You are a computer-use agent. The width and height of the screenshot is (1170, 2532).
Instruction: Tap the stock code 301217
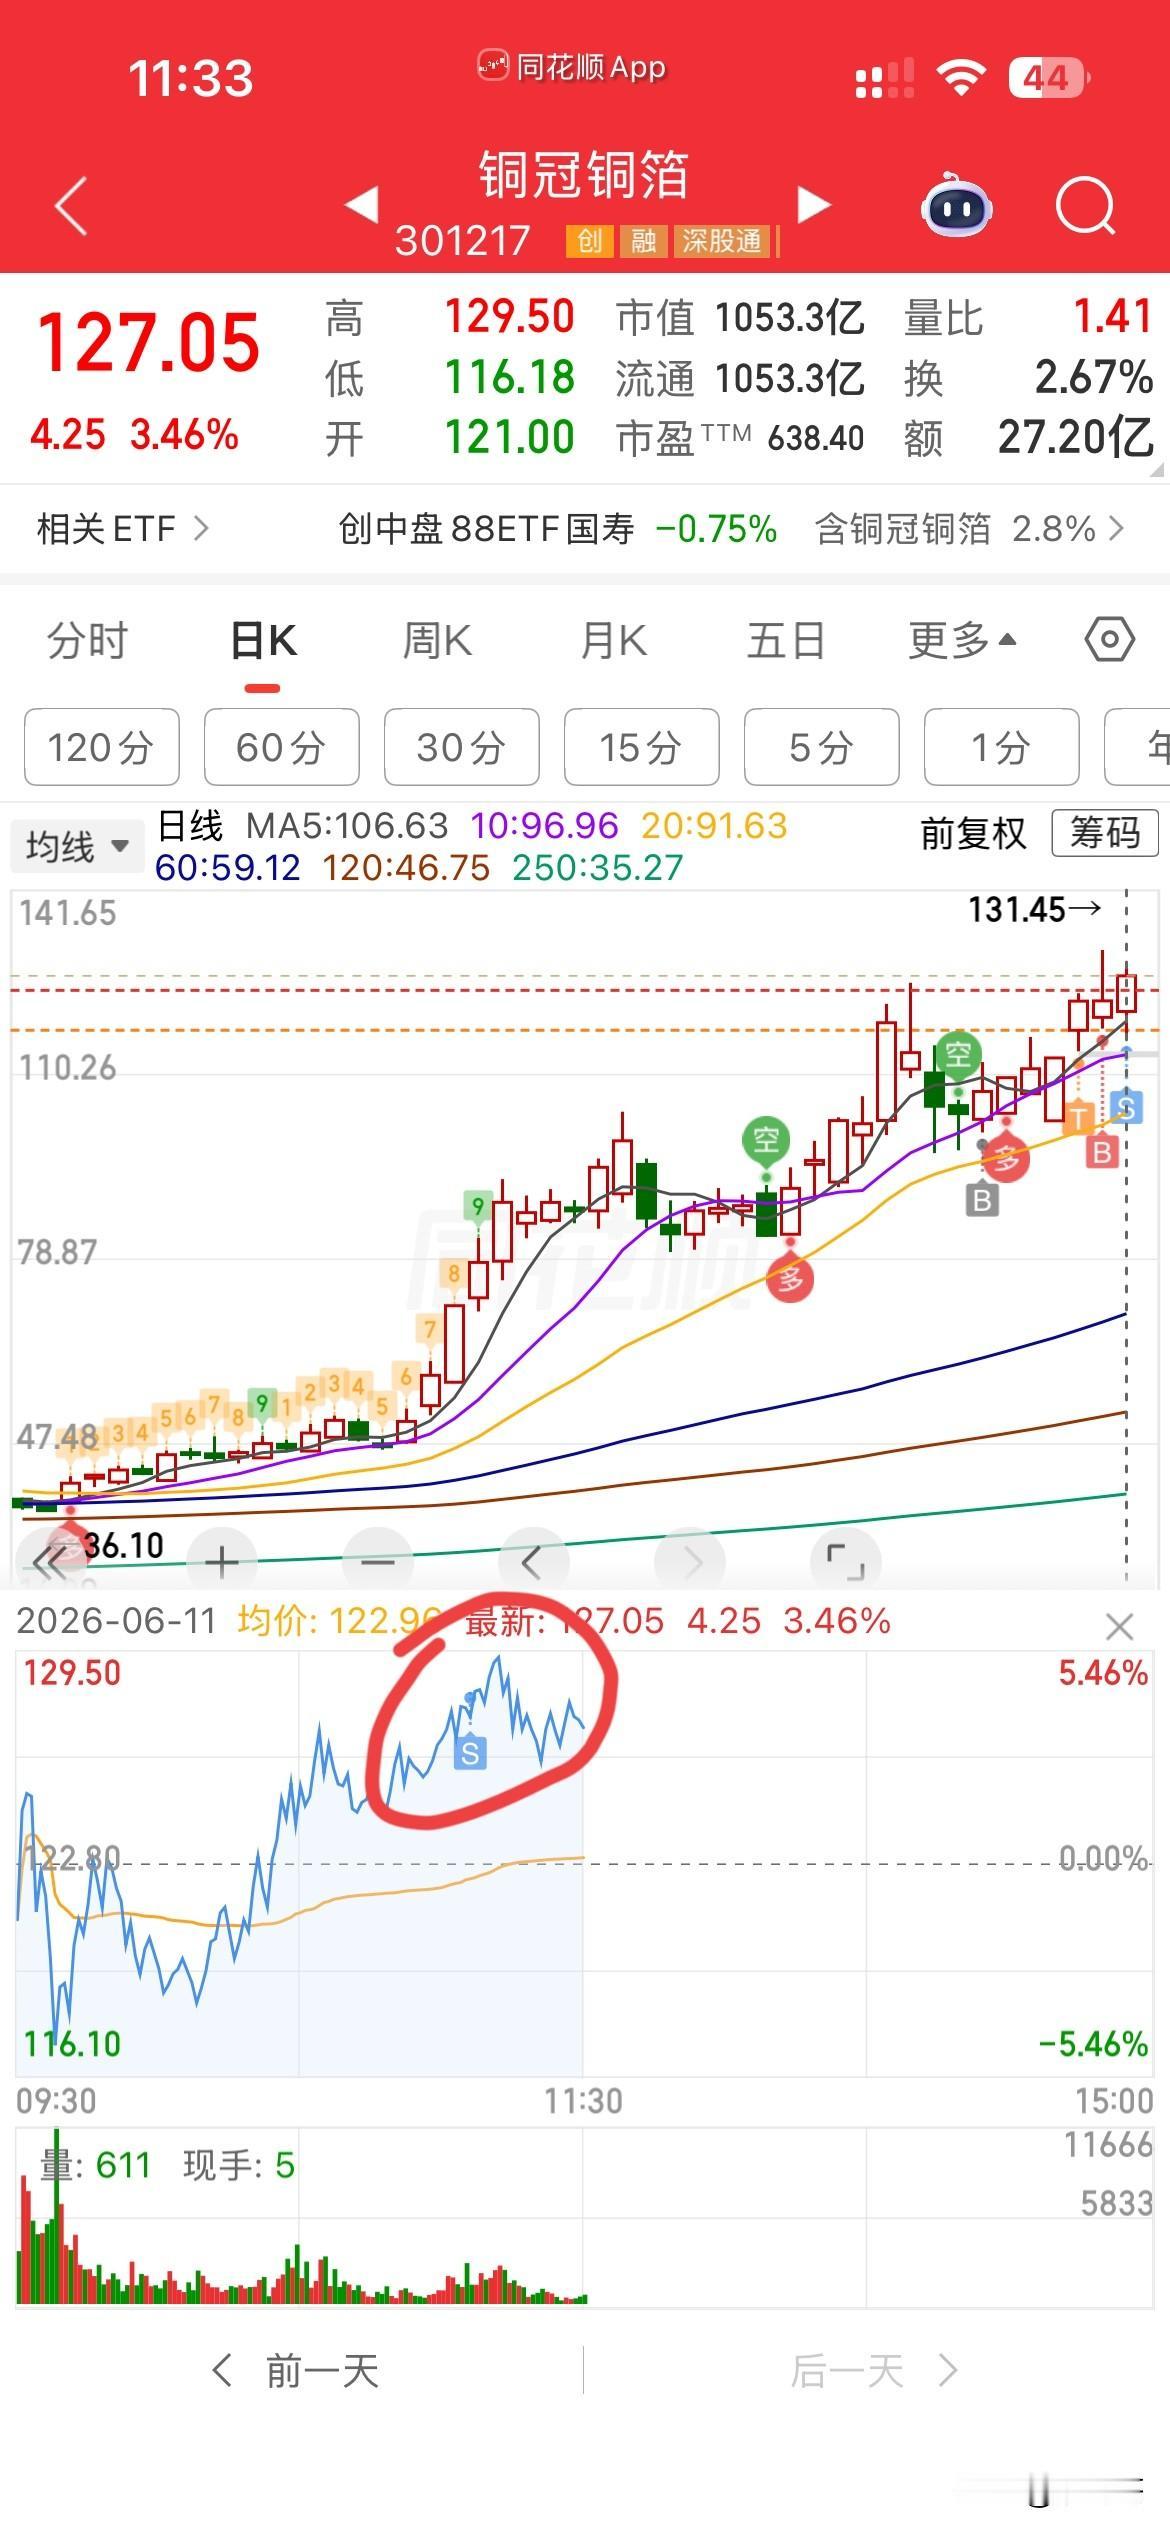click(x=462, y=241)
